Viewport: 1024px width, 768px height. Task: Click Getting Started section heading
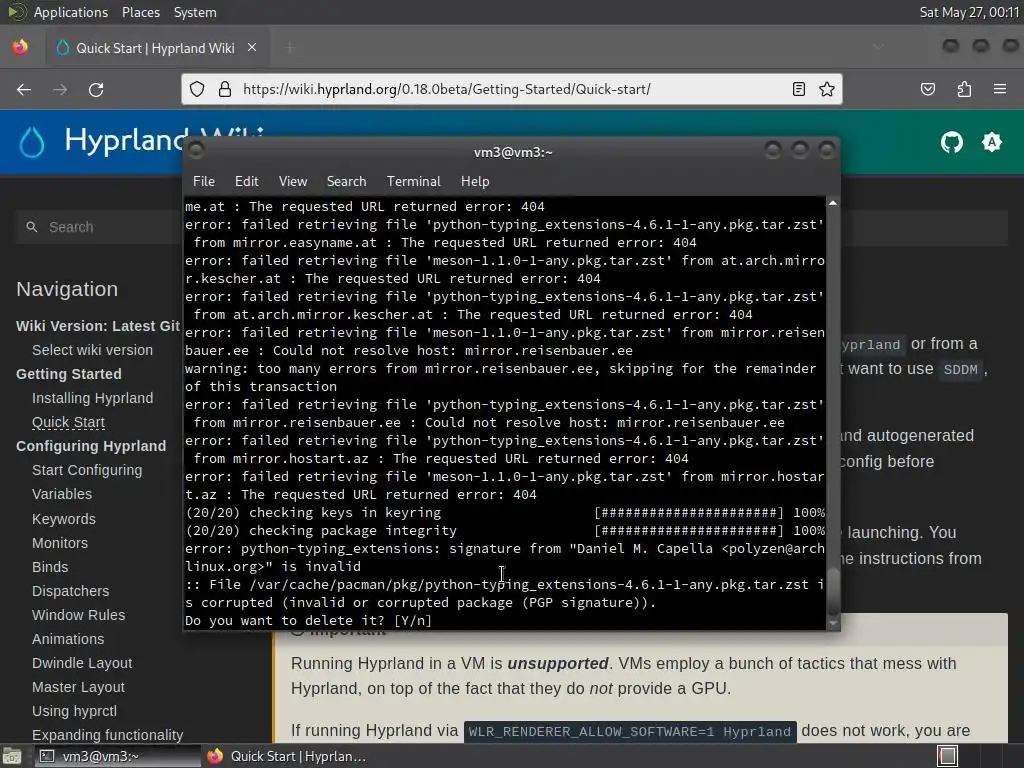pos(69,374)
